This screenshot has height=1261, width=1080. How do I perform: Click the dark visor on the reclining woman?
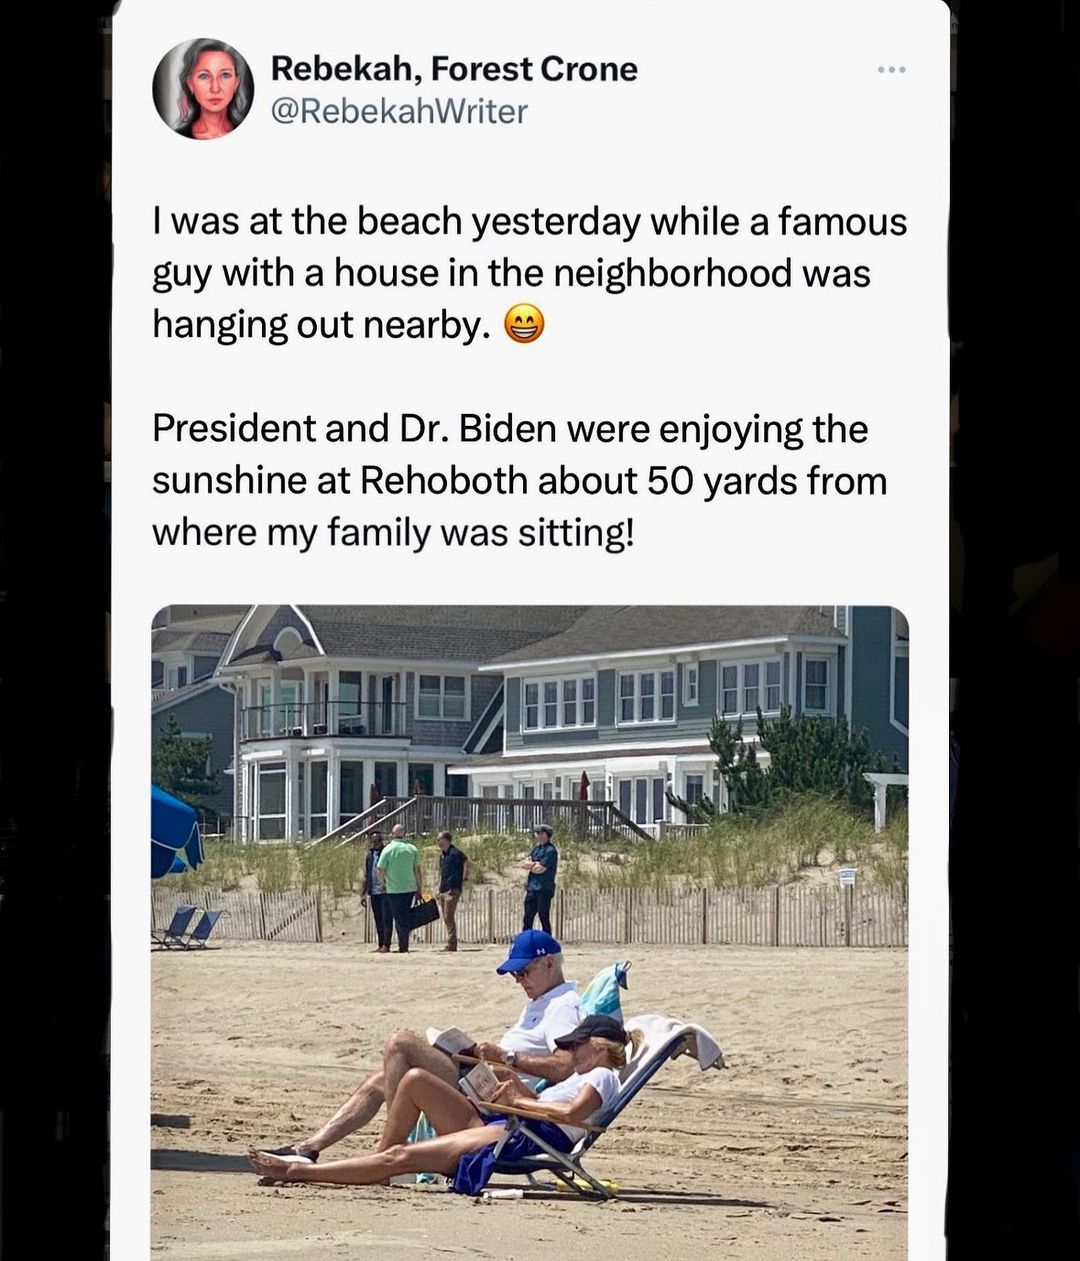point(590,1031)
